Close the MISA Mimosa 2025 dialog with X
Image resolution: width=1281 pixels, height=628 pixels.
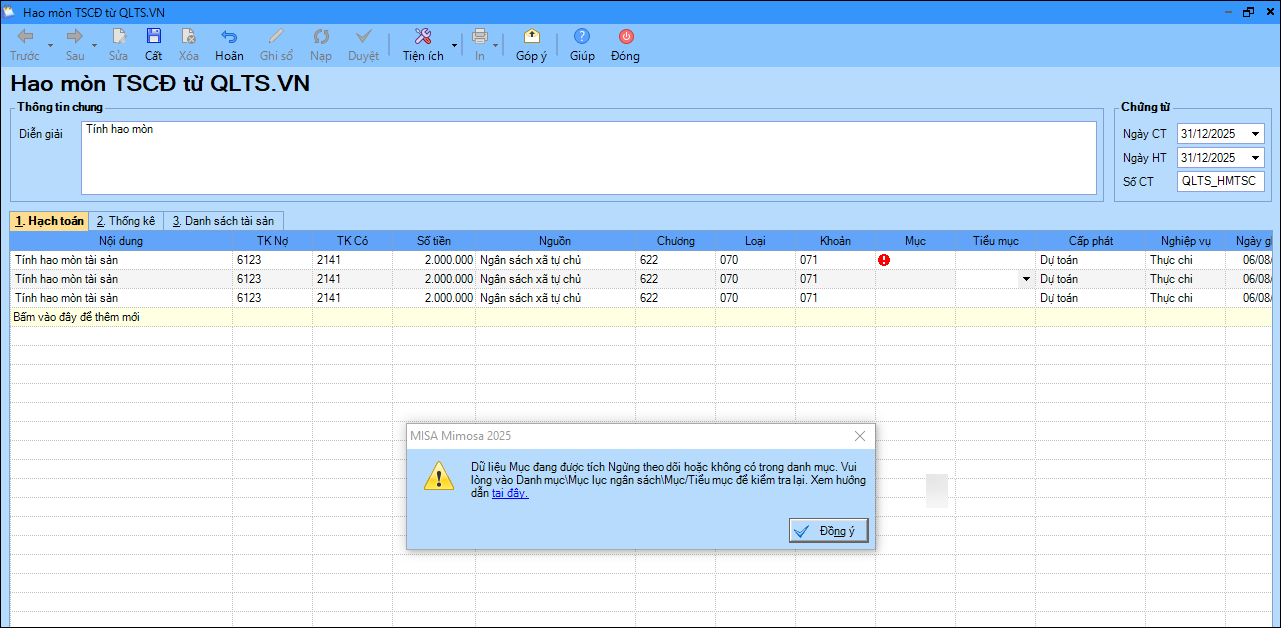(x=860, y=436)
